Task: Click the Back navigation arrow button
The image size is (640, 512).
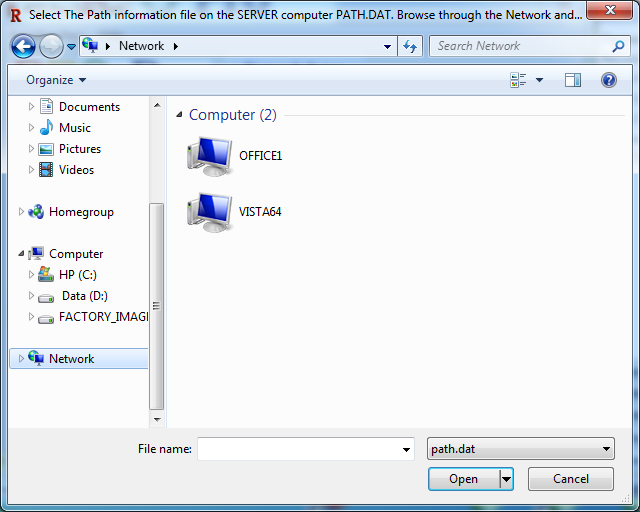Action: 24,46
